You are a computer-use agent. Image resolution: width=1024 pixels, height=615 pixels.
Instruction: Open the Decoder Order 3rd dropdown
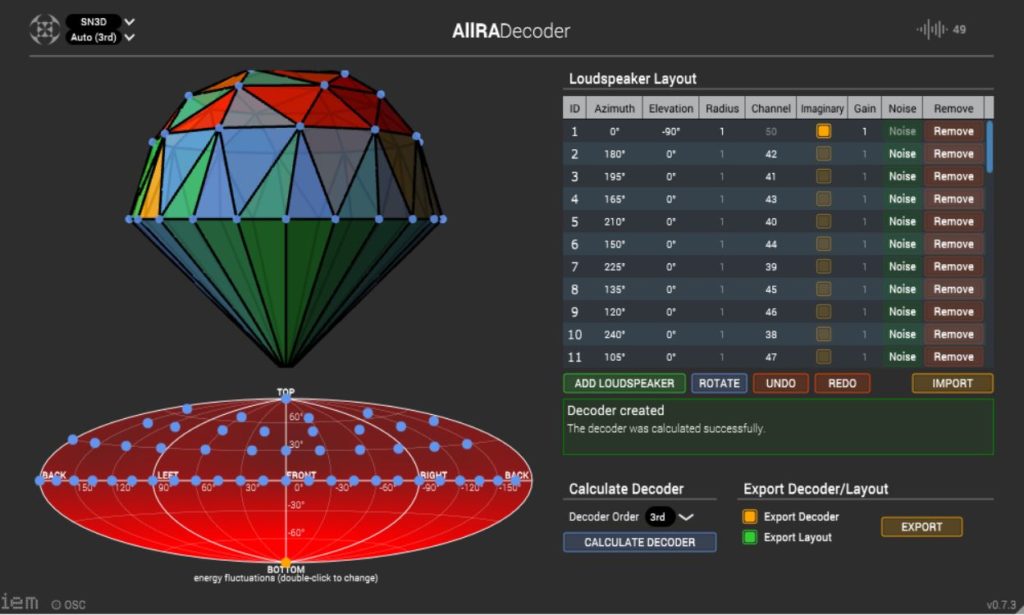pyautogui.click(x=669, y=516)
